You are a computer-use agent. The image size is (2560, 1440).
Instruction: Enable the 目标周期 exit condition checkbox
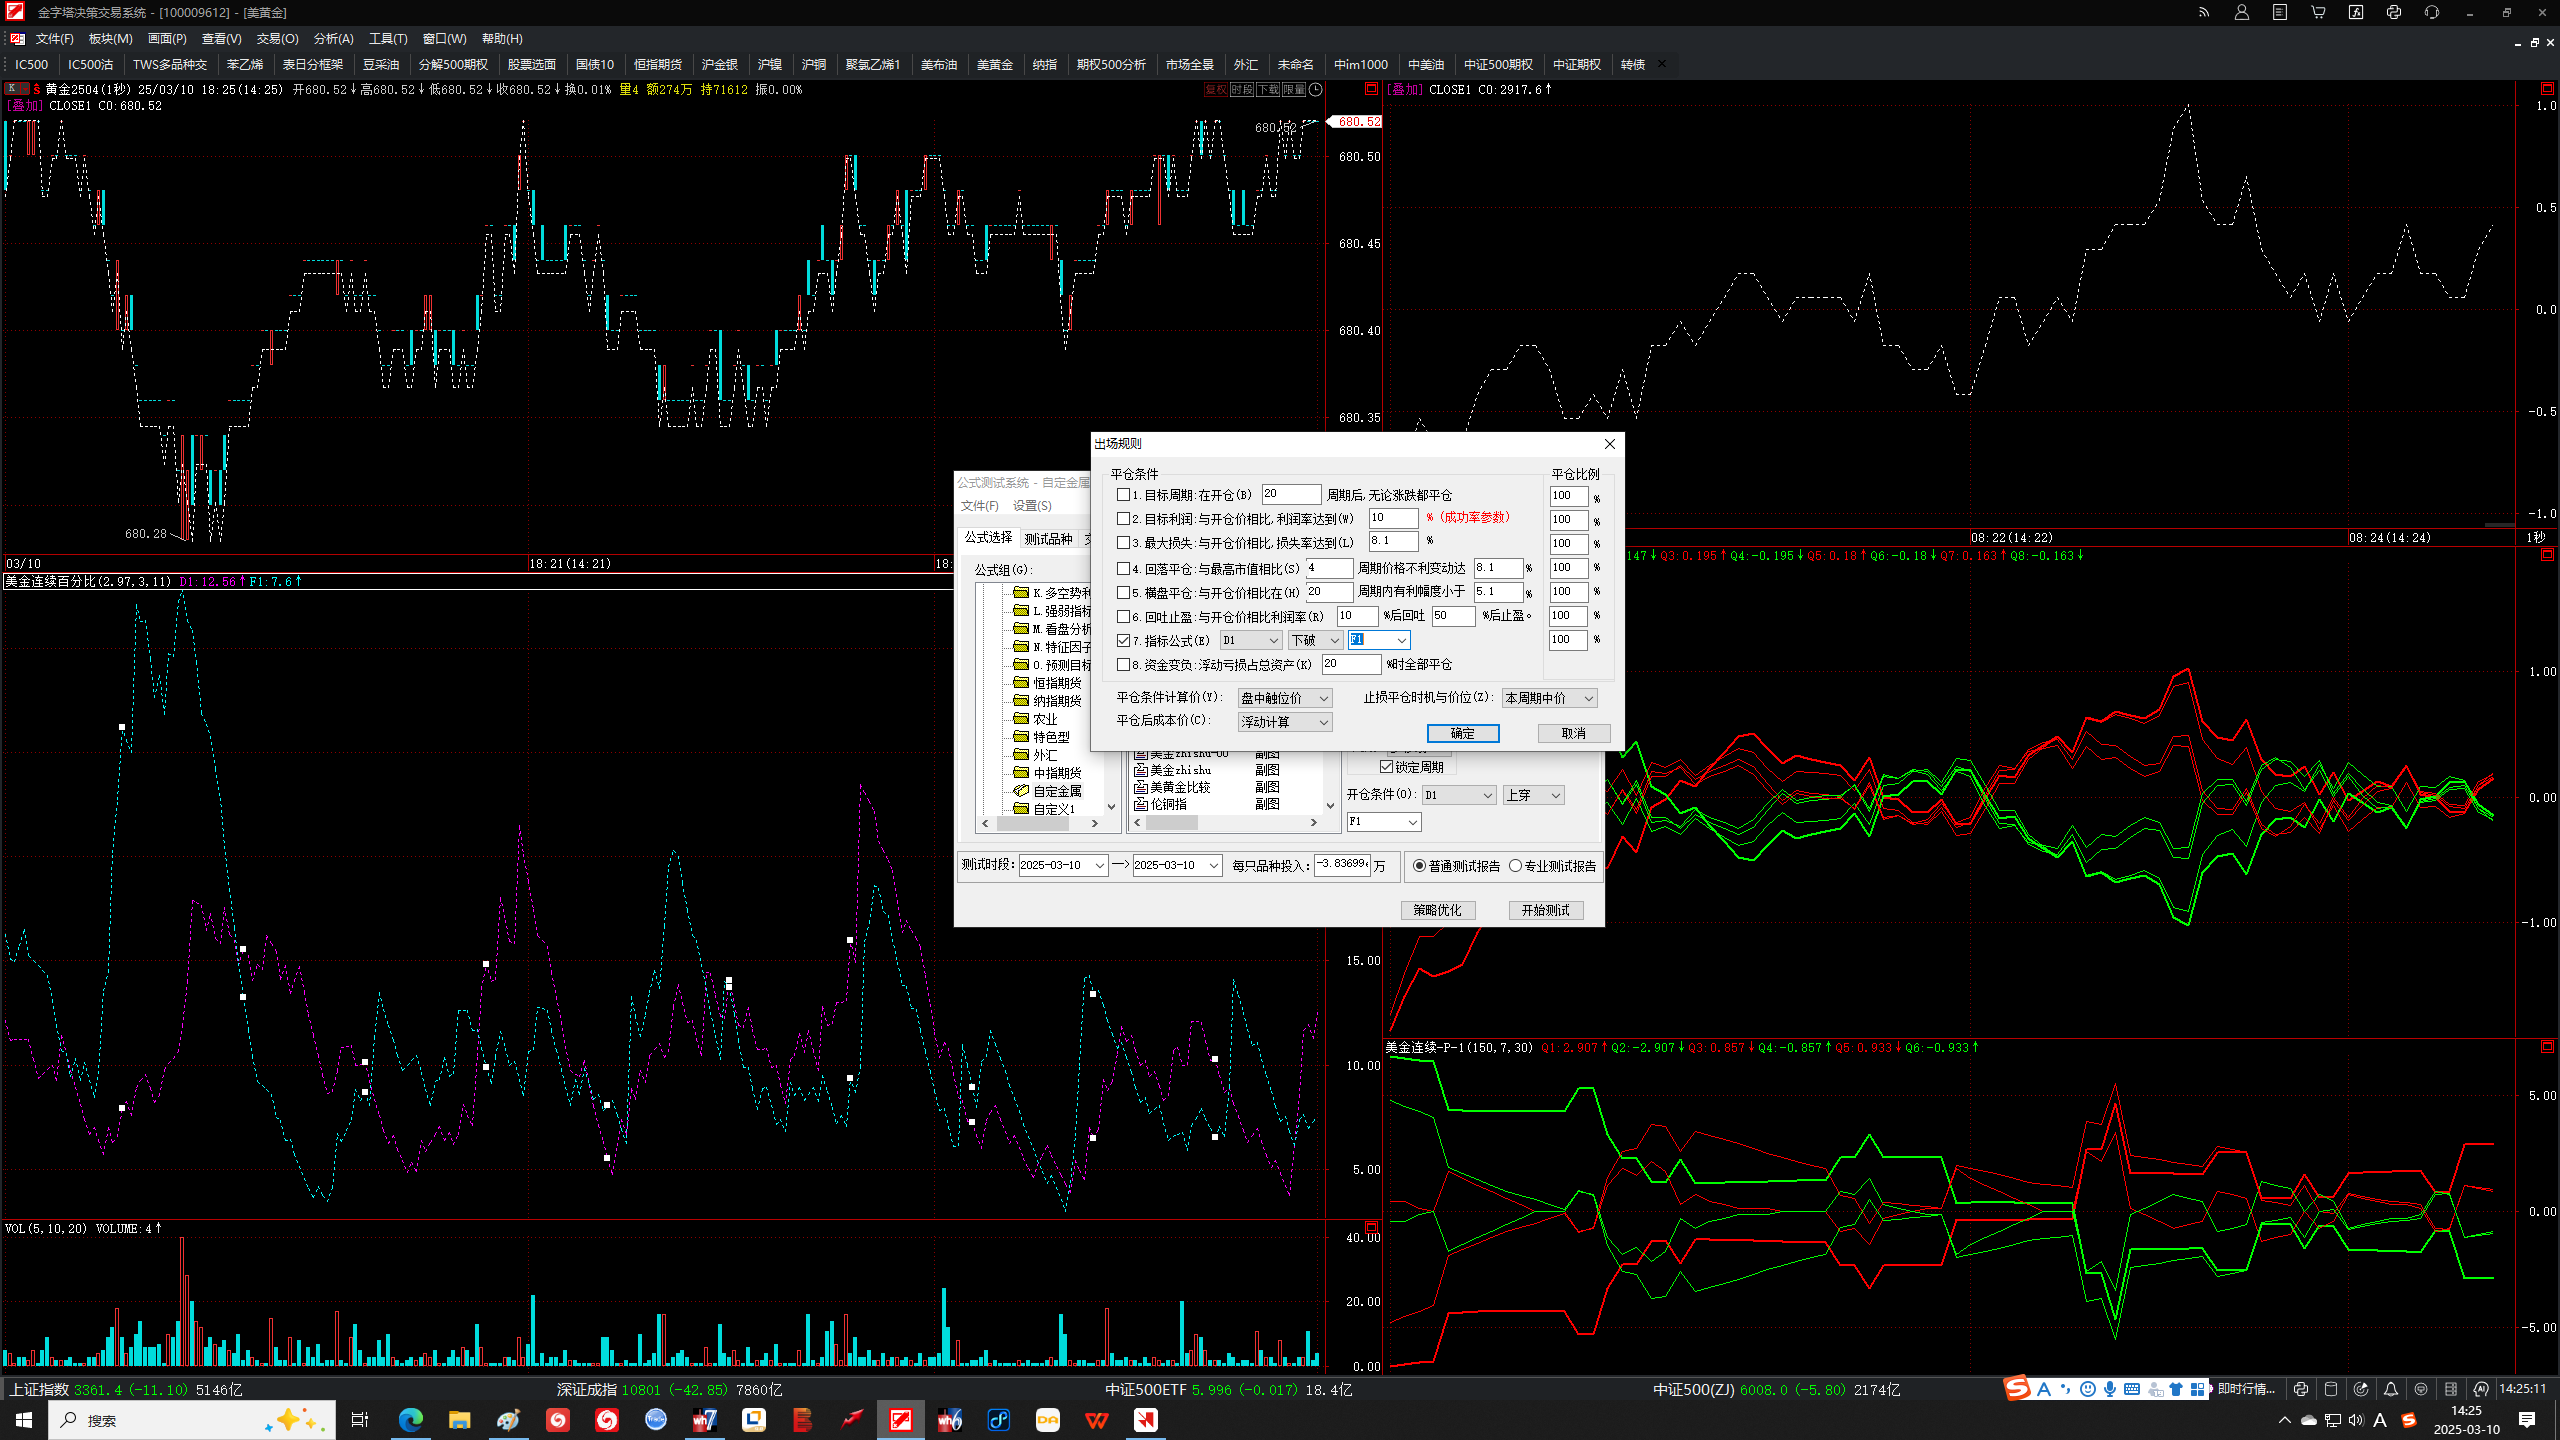pyautogui.click(x=1124, y=495)
